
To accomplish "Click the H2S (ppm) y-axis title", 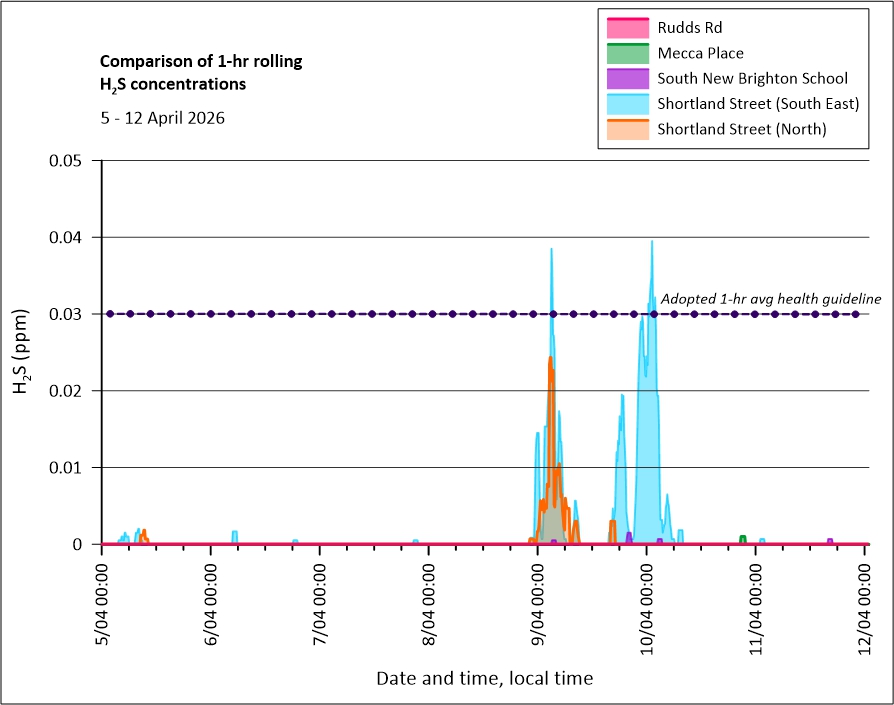I will tap(21, 352).
